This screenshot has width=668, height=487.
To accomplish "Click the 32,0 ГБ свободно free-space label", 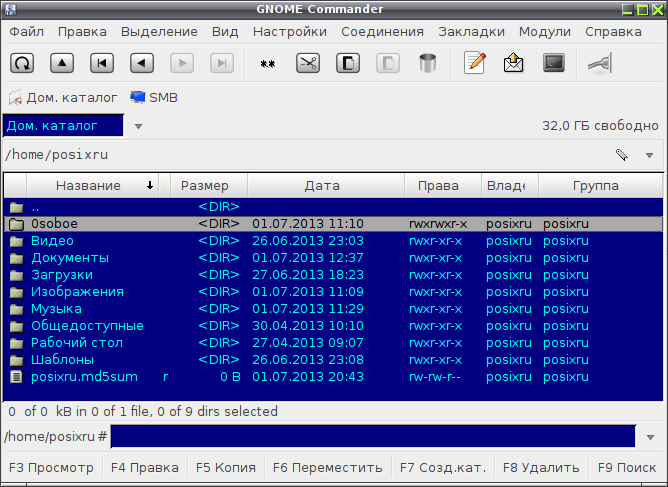I will tap(600, 126).
